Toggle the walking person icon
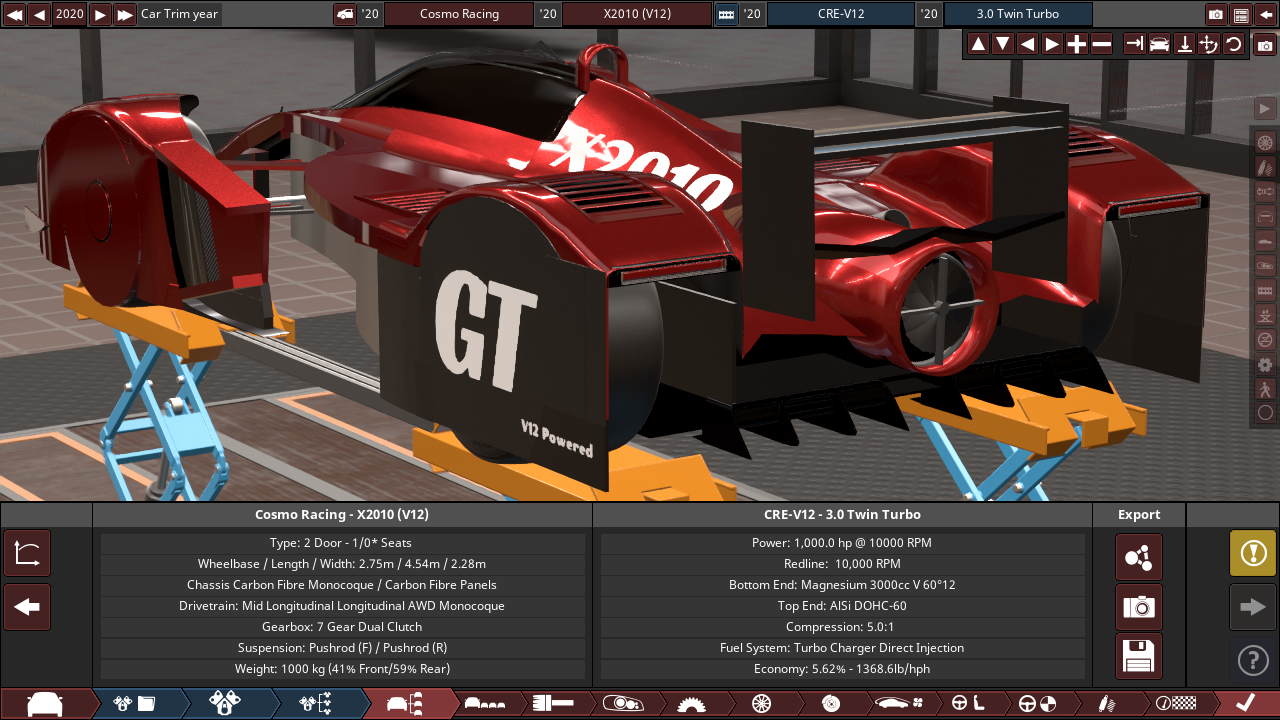The height and width of the screenshot is (720, 1280). click(1265, 389)
